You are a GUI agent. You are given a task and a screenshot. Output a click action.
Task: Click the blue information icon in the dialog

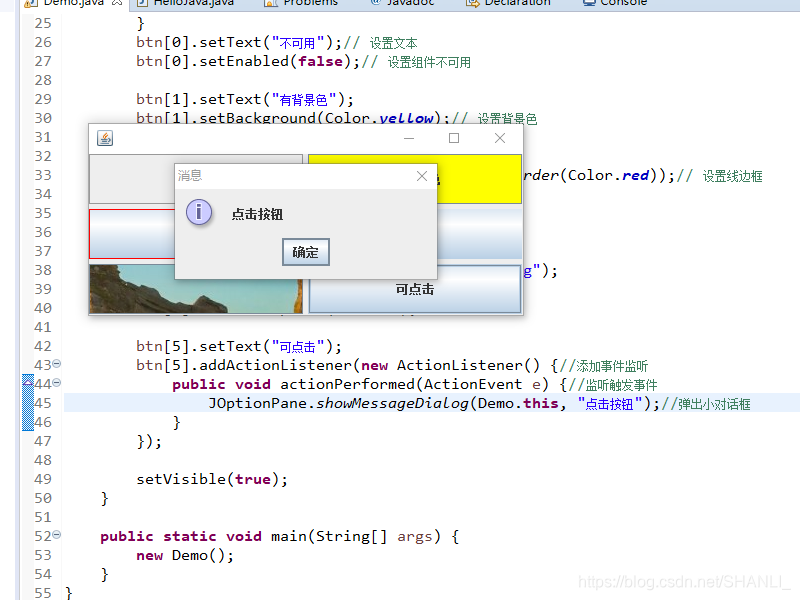[199, 212]
